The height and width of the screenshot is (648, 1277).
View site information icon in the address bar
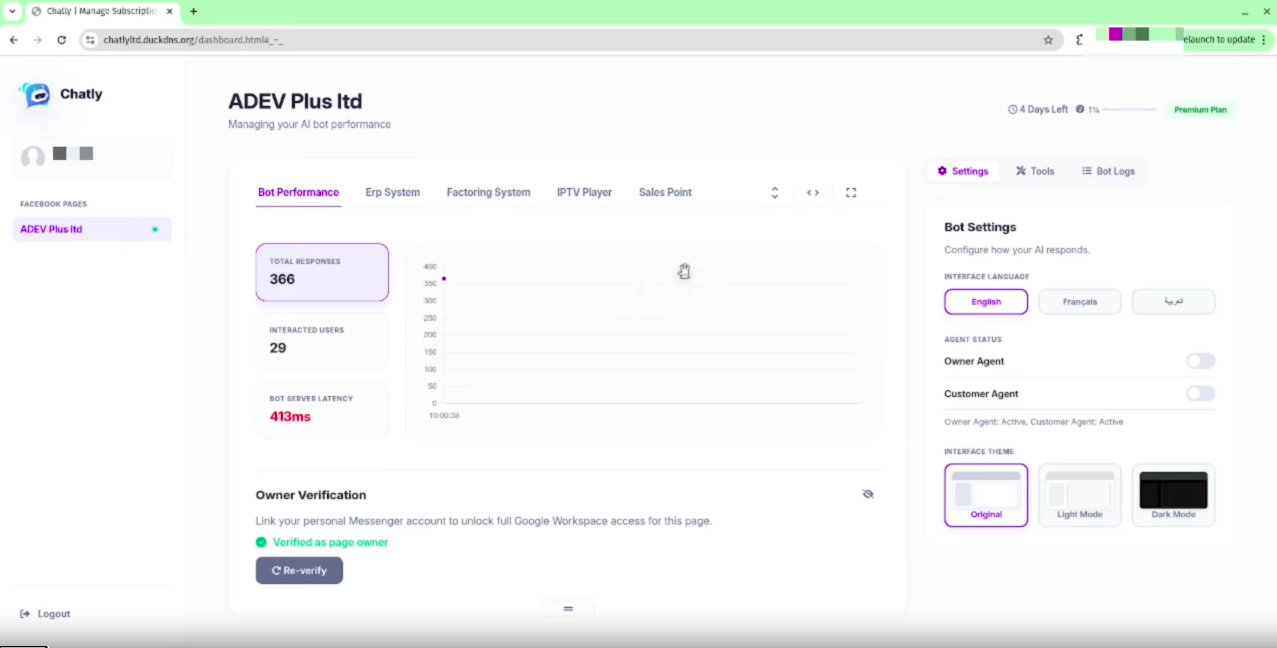point(90,40)
